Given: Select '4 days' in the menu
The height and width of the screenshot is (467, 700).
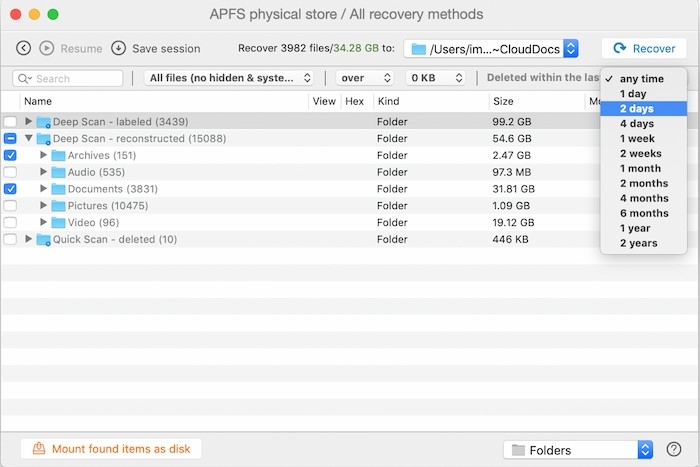Looking at the screenshot, I should (x=643, y=124).
